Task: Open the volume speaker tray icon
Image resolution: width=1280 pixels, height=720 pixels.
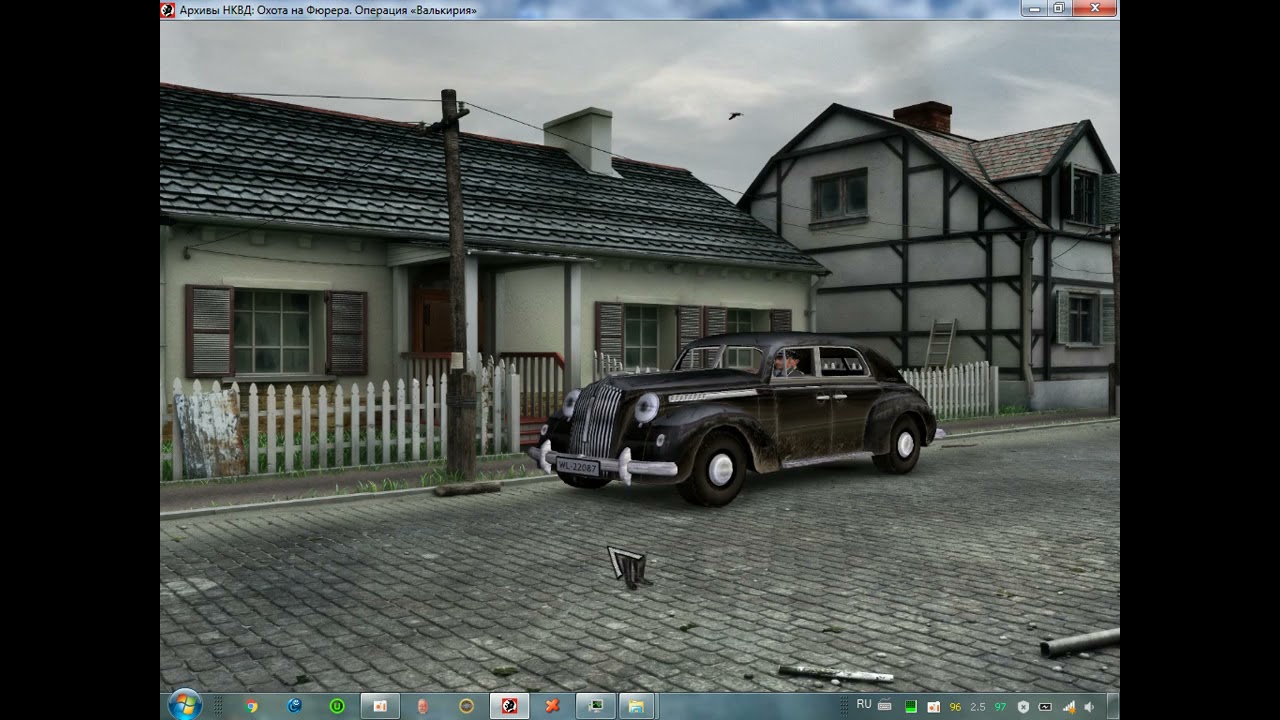Action: [x=1089, y=707]
